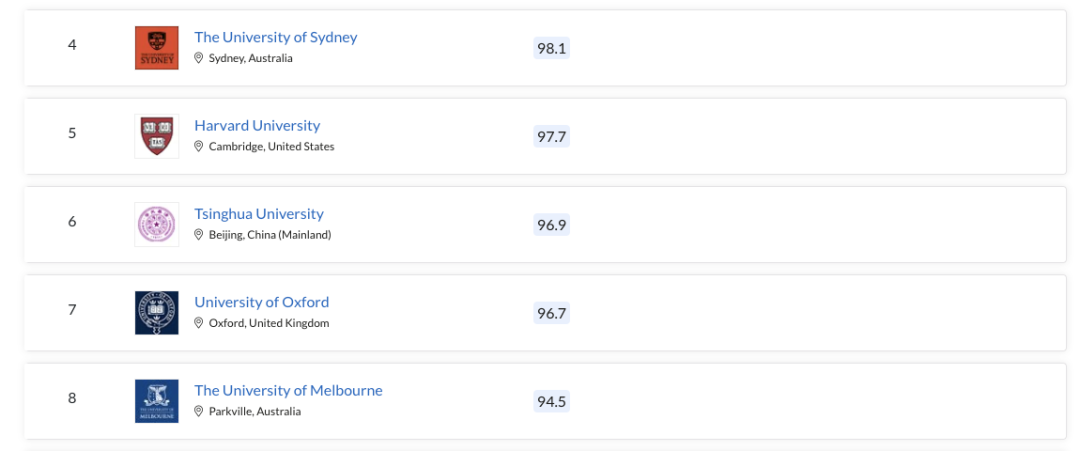This screenshot has height=451, width=1080.
Task: Click the 98.1 score badge
Action: (552, 48)
